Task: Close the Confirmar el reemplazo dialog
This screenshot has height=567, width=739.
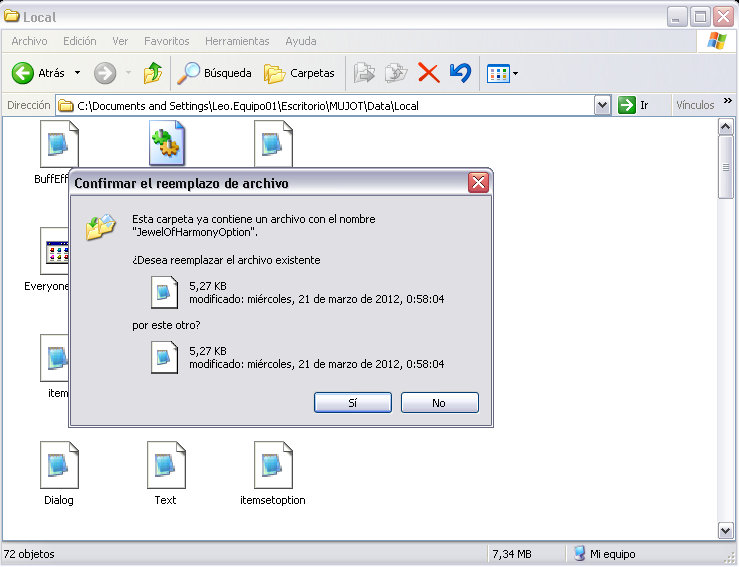Action: 478,183
